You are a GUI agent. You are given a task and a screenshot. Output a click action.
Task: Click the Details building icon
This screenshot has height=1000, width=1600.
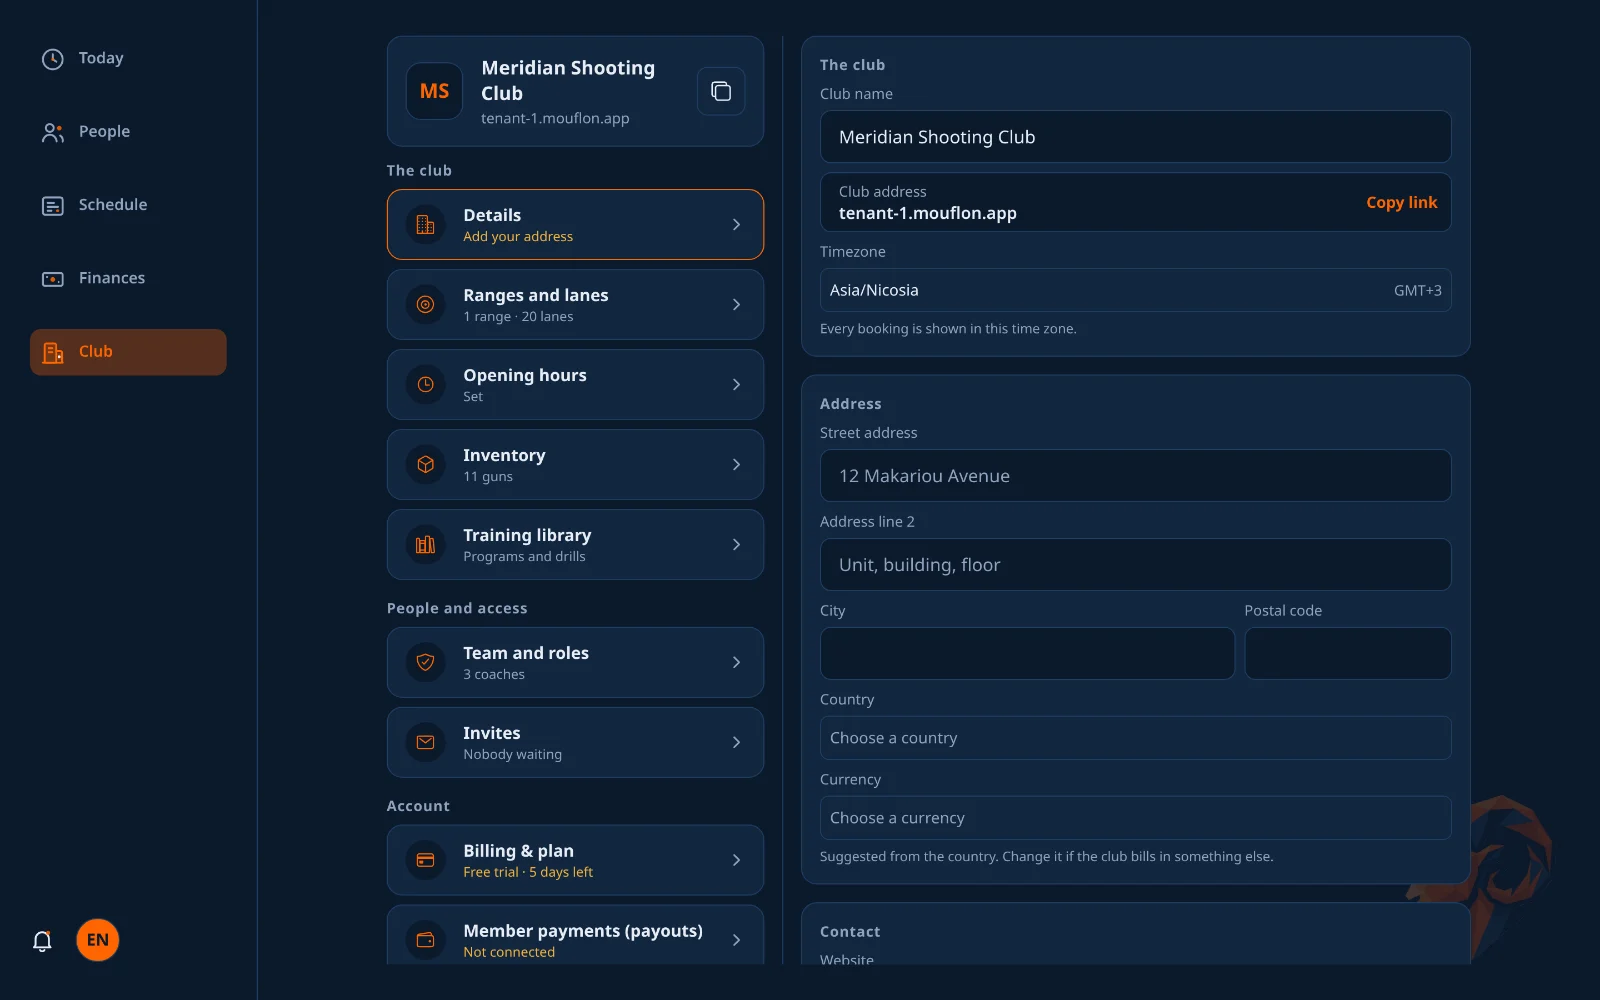(x=425, y=225)
